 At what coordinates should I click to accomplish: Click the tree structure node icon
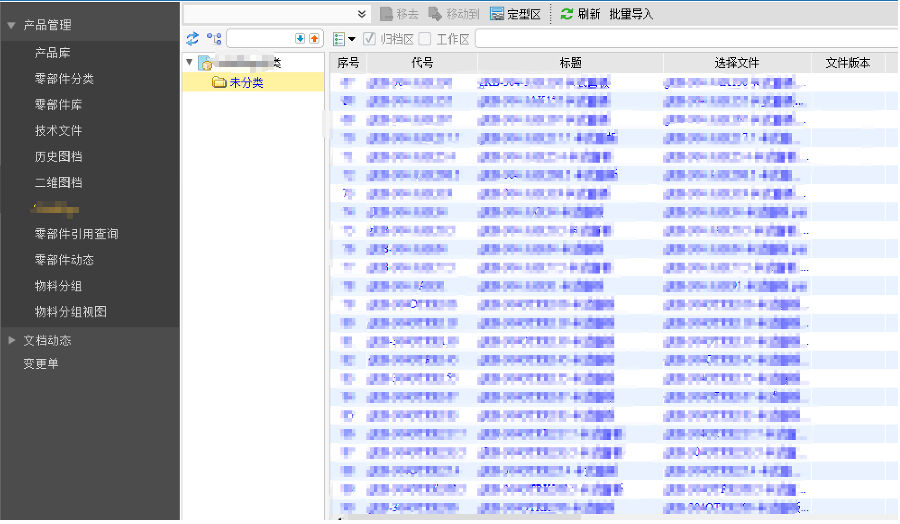[x=214, y=38]
